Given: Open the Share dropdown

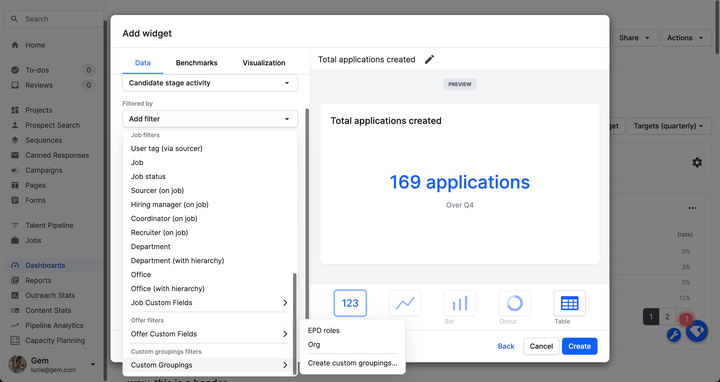Looking at the screenshot, I should click(634, 38).
